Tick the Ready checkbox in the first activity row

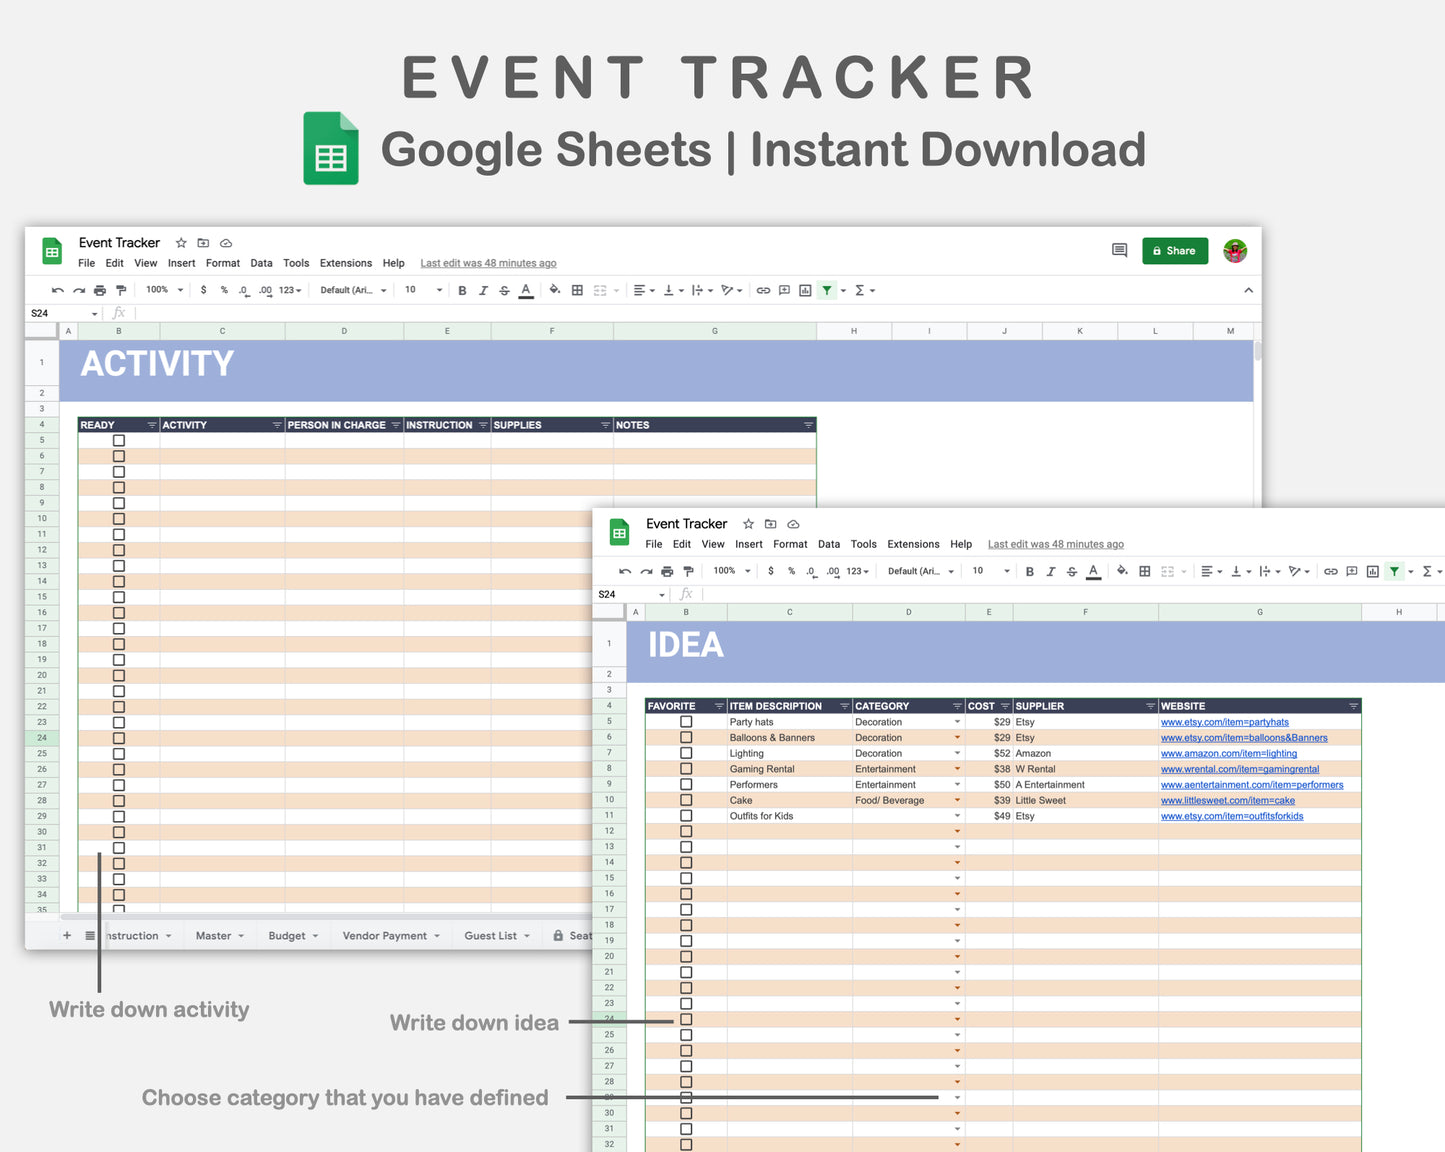(119, 439)
